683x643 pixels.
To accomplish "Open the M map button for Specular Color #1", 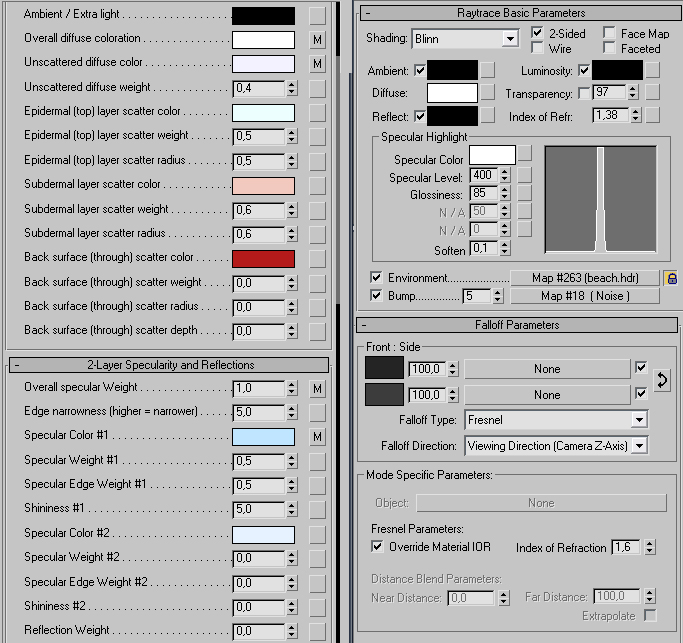I will 317,437.
